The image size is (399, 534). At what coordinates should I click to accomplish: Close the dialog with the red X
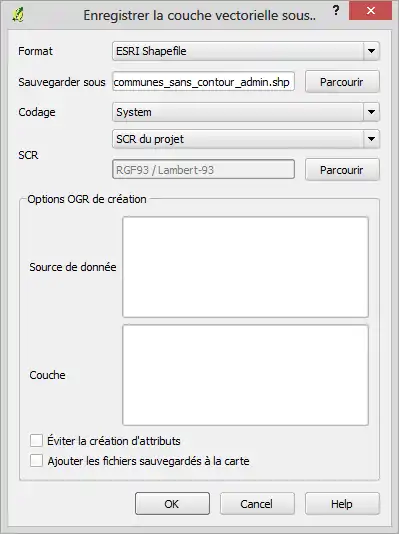370,11
